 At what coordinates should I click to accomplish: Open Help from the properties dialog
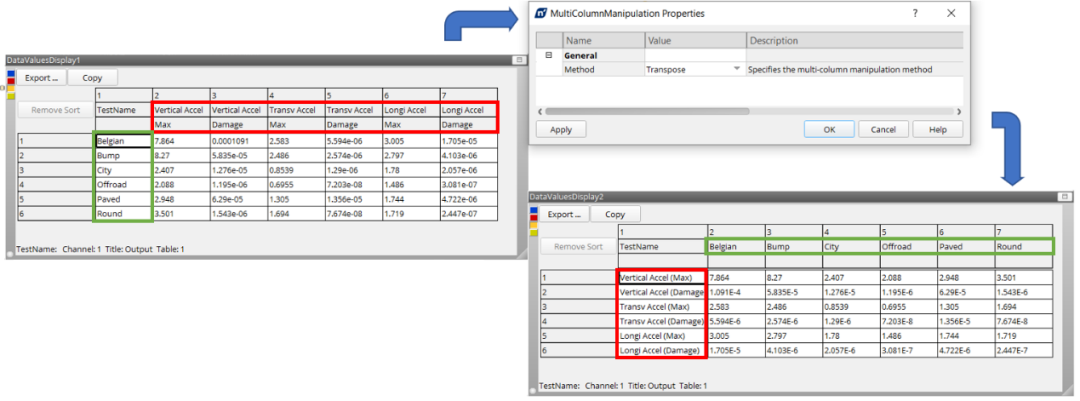937,130
